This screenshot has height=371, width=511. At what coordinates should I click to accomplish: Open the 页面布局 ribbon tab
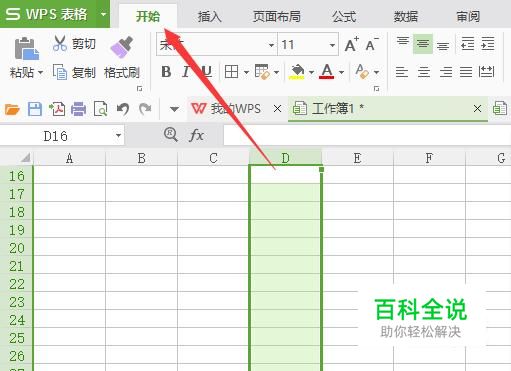(276, 16)
